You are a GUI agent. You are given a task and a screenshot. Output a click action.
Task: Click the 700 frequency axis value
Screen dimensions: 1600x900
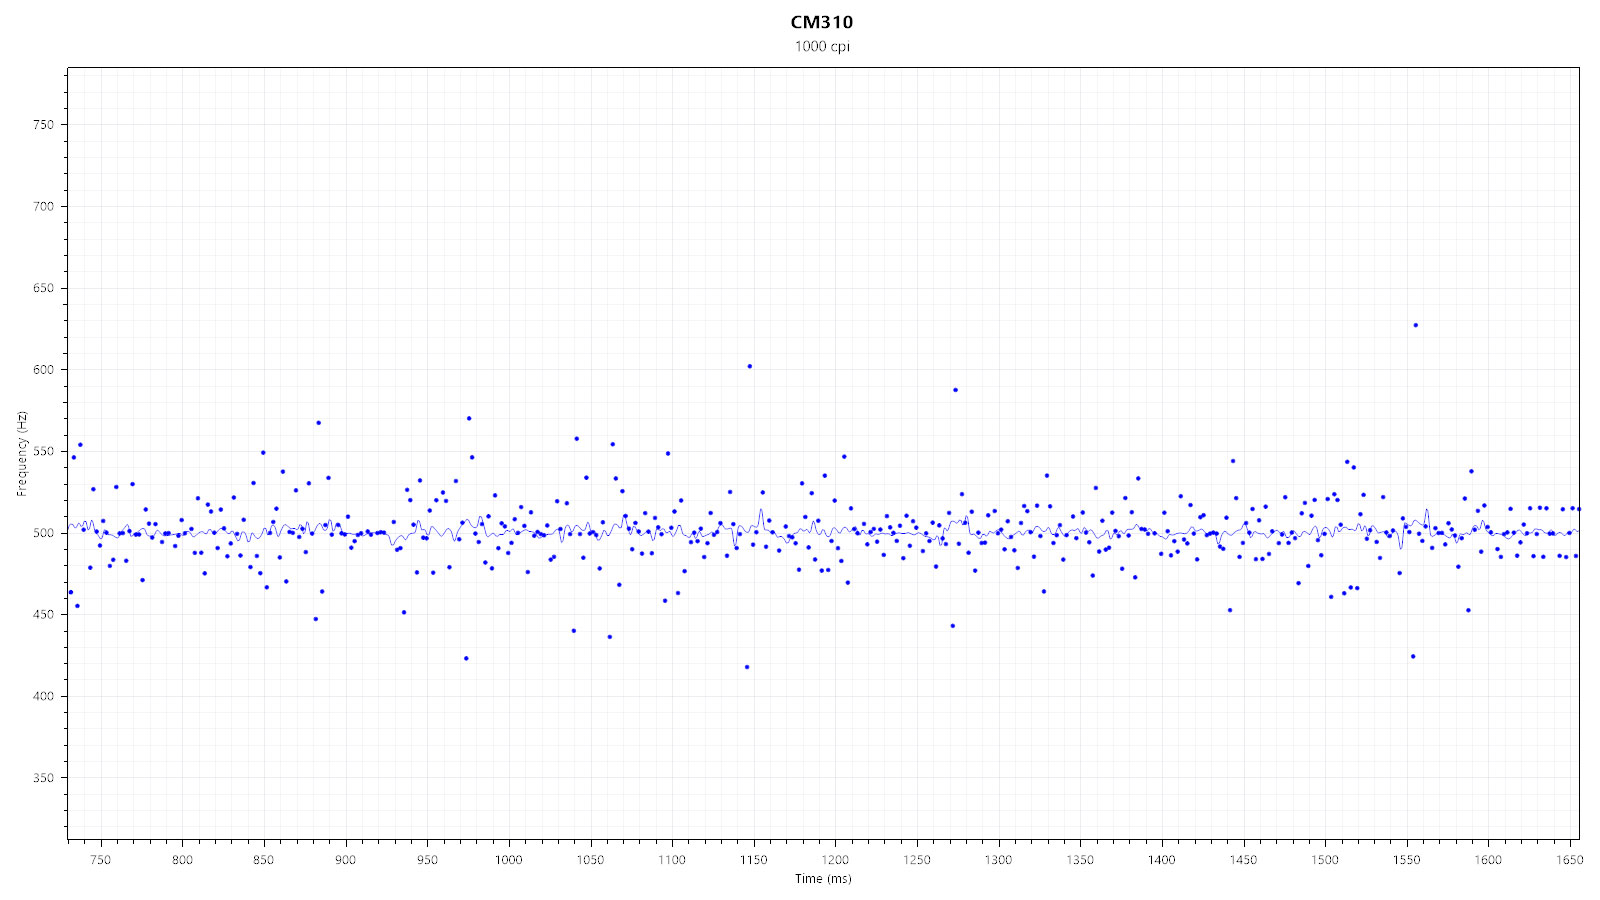(x=43, y=207)
